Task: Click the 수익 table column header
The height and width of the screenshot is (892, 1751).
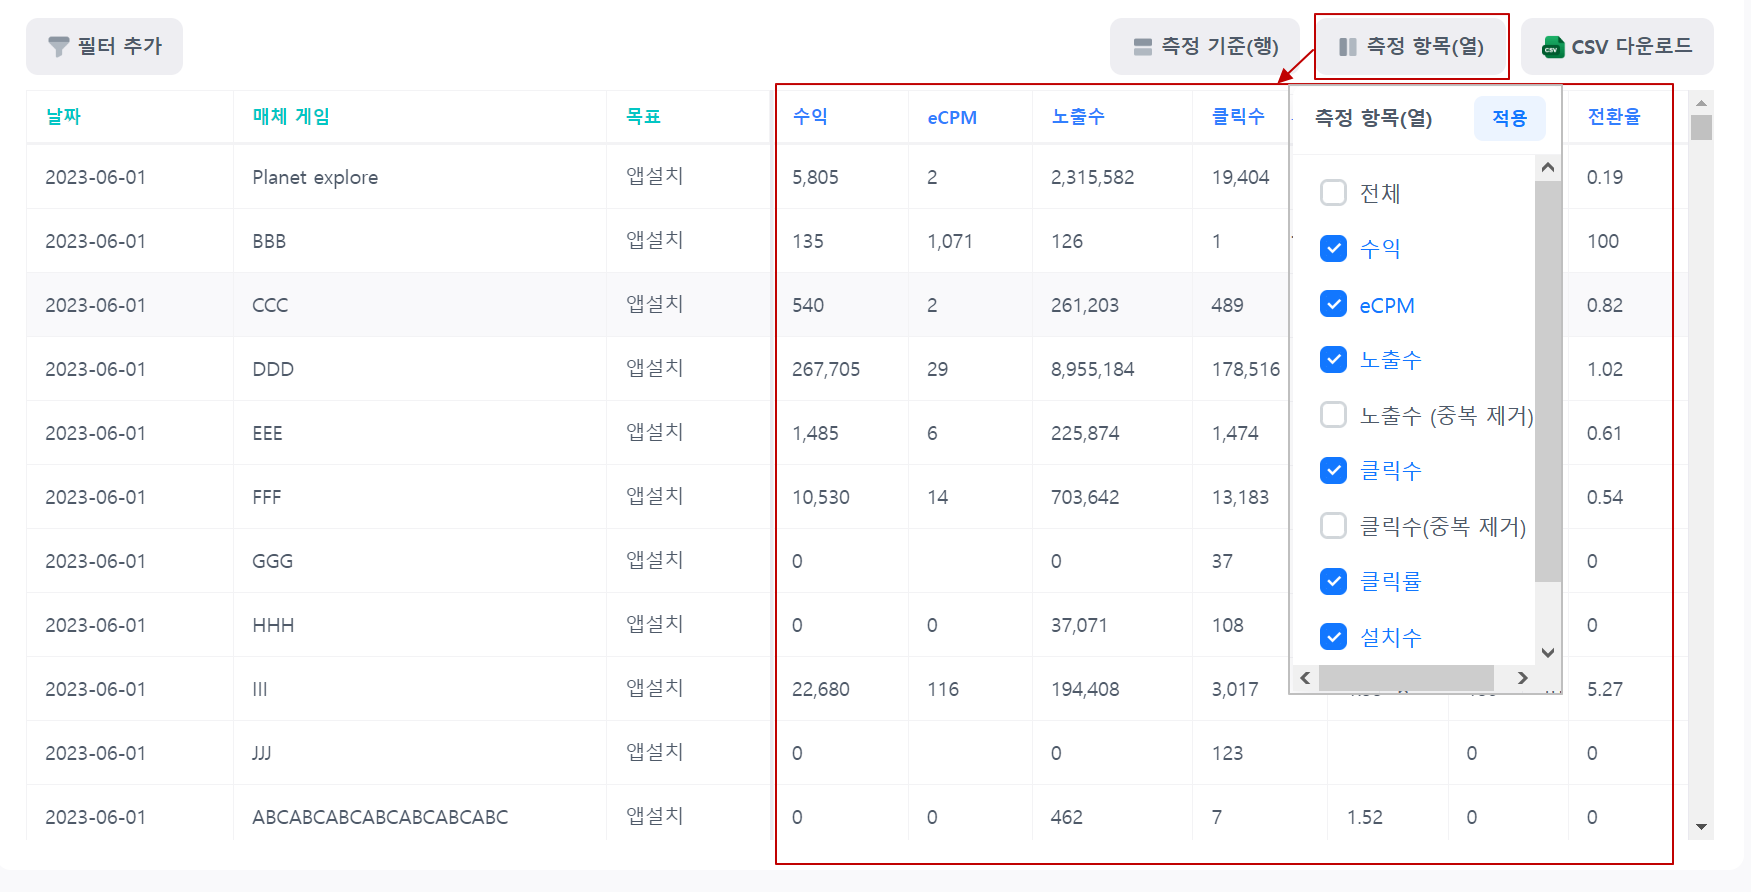Action: (810, 117)
